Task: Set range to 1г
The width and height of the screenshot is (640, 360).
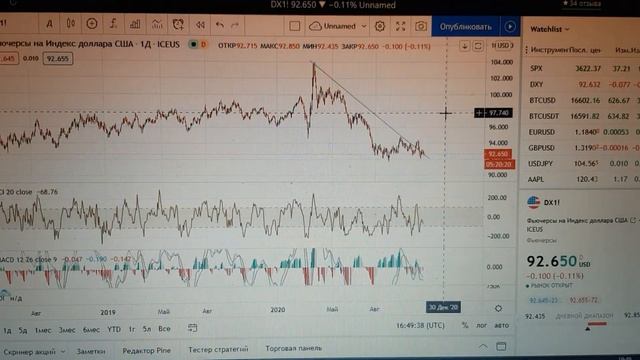Action: click(131, 329)
